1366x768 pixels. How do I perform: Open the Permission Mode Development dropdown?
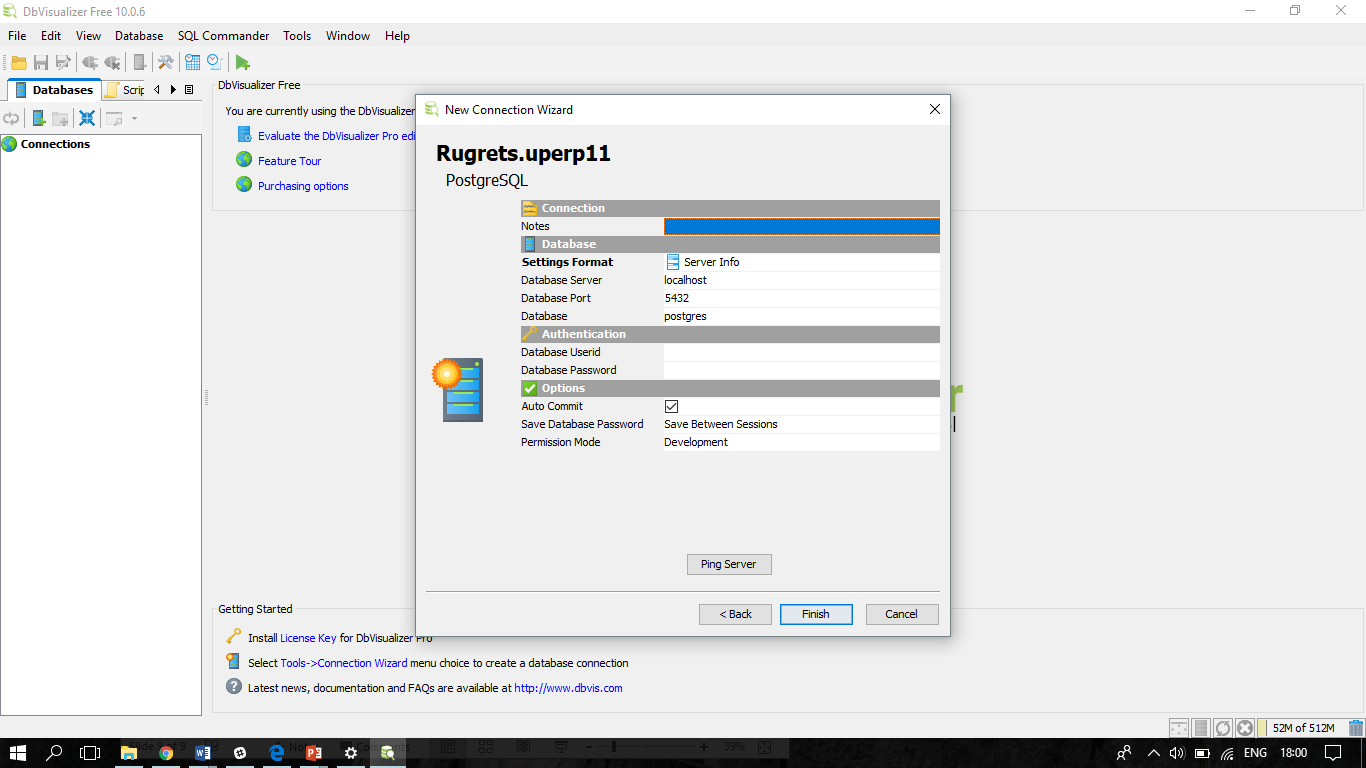pyautogui.click(x=802, y=442)
